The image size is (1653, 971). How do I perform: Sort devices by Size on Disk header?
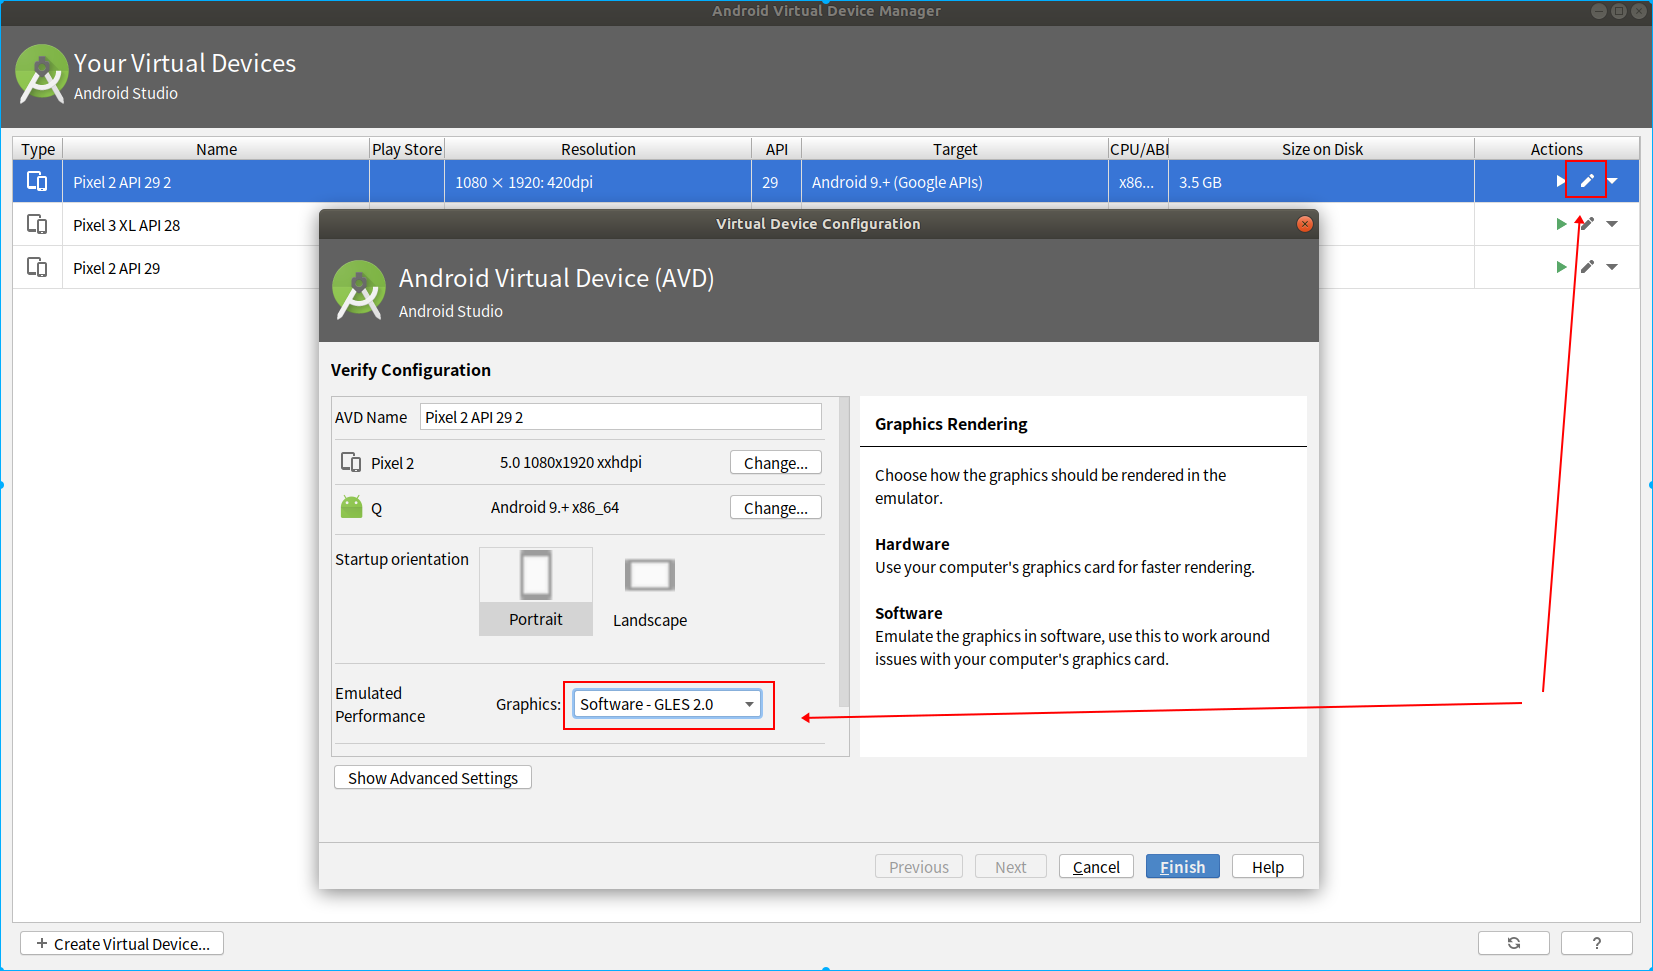pos(1322,149)
